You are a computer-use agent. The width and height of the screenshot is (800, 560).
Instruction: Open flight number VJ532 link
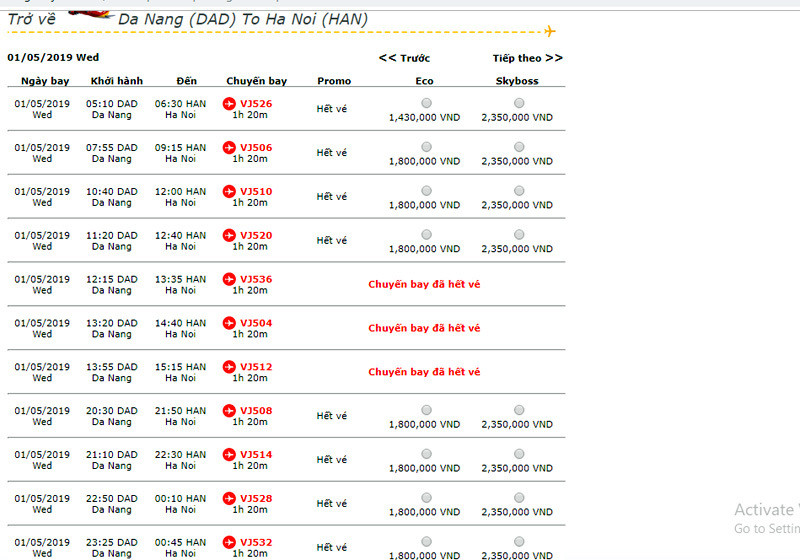(256, 542)
